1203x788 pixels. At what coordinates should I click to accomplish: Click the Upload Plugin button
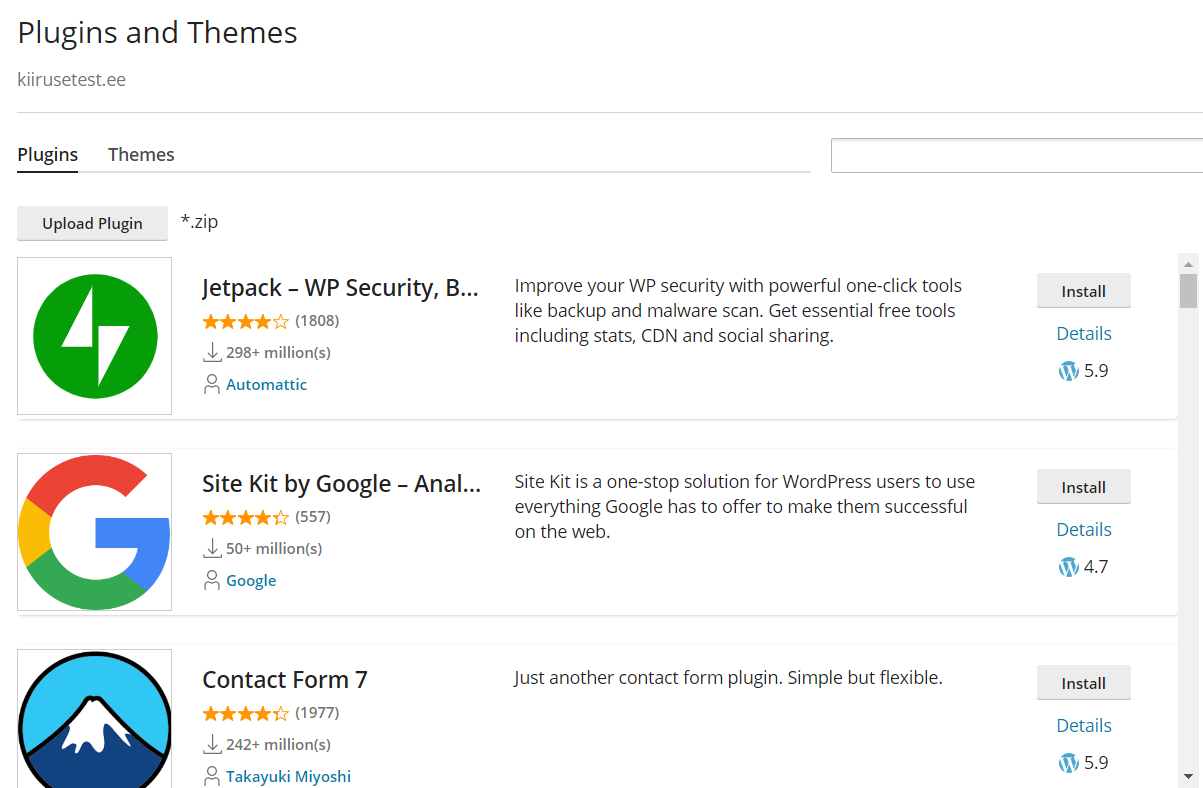coord(92,223)
